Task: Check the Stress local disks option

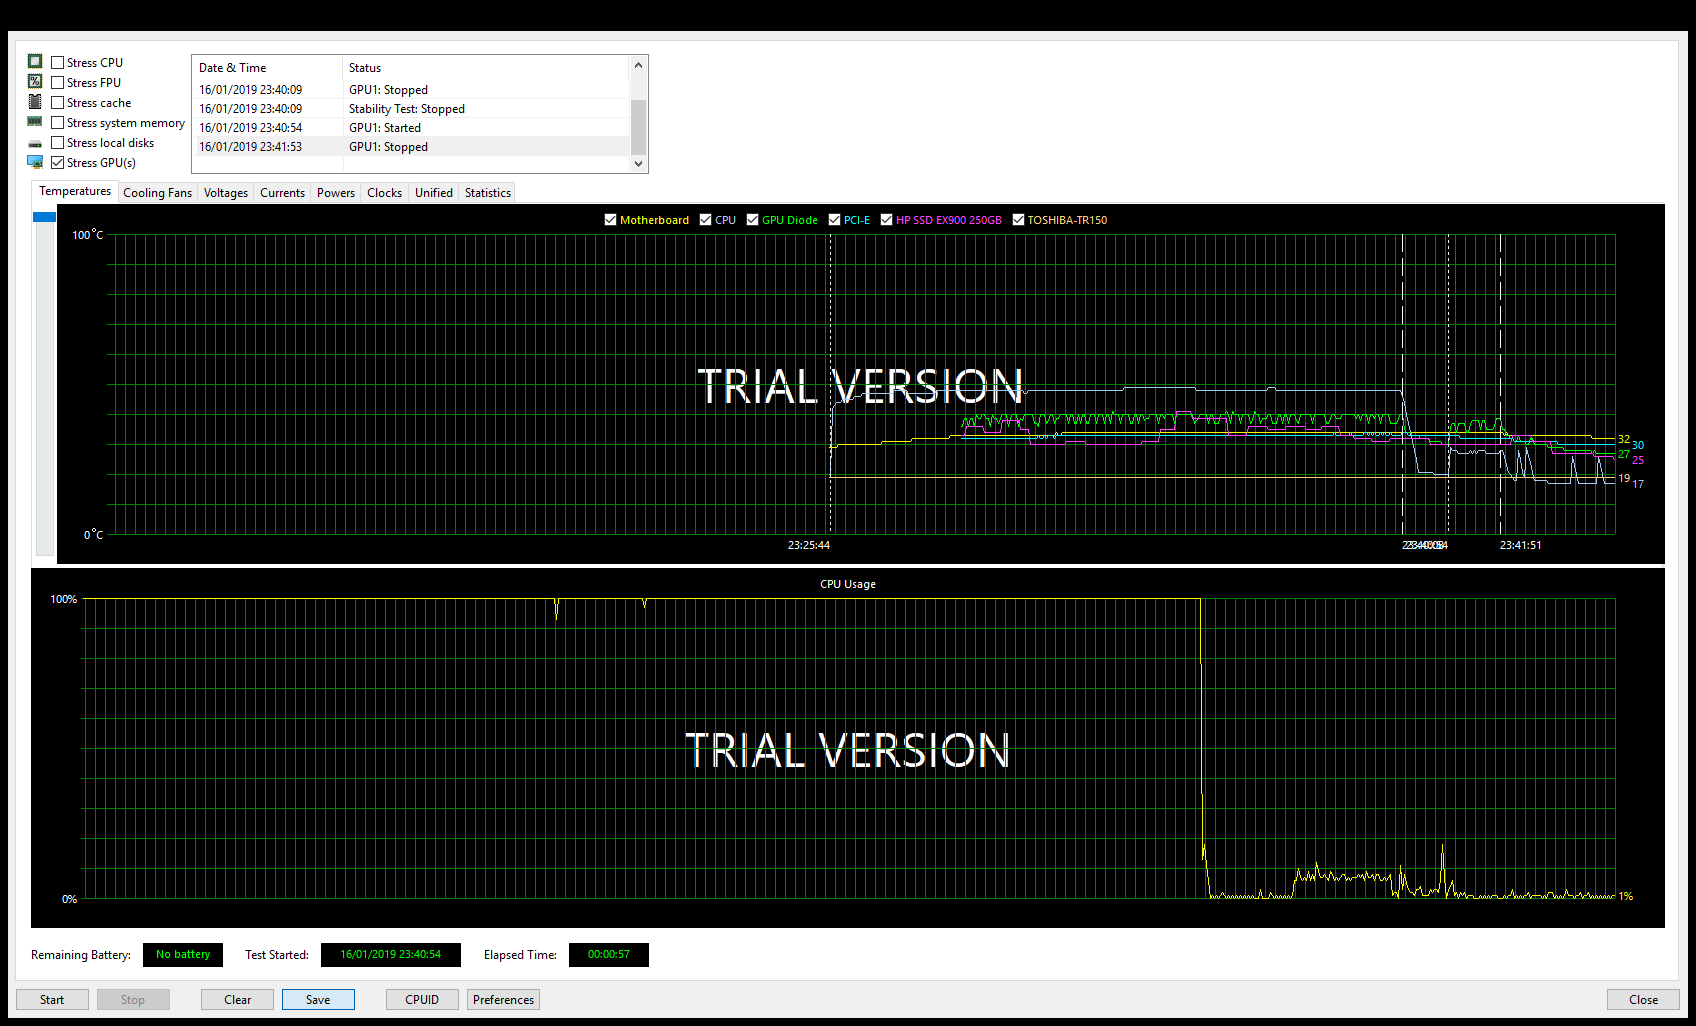Action: pos(58,143)
